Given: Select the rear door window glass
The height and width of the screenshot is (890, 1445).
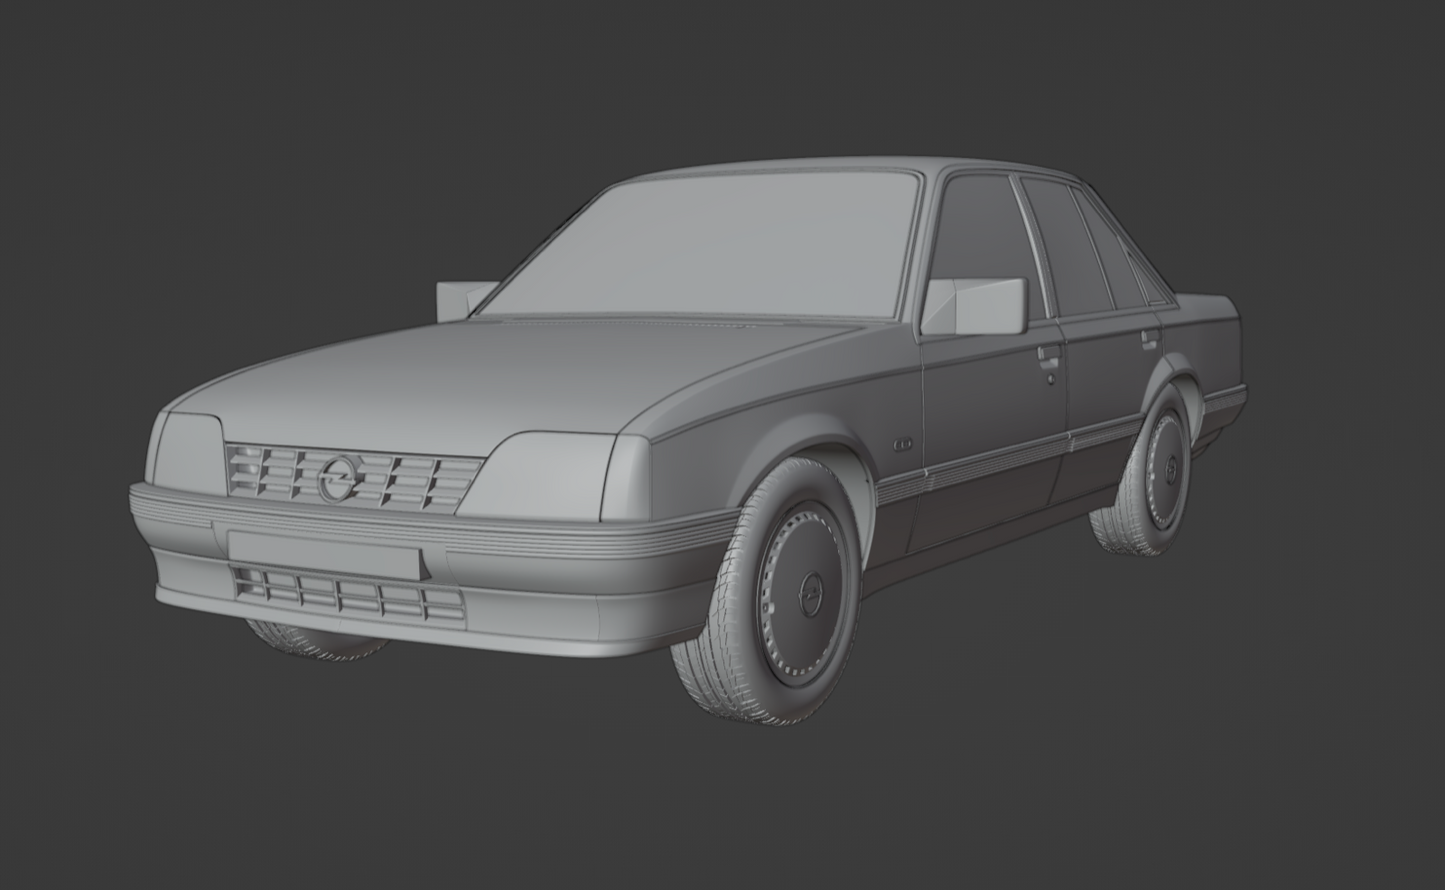Looking at the screenshot, I should click(x=1066, y=245).
